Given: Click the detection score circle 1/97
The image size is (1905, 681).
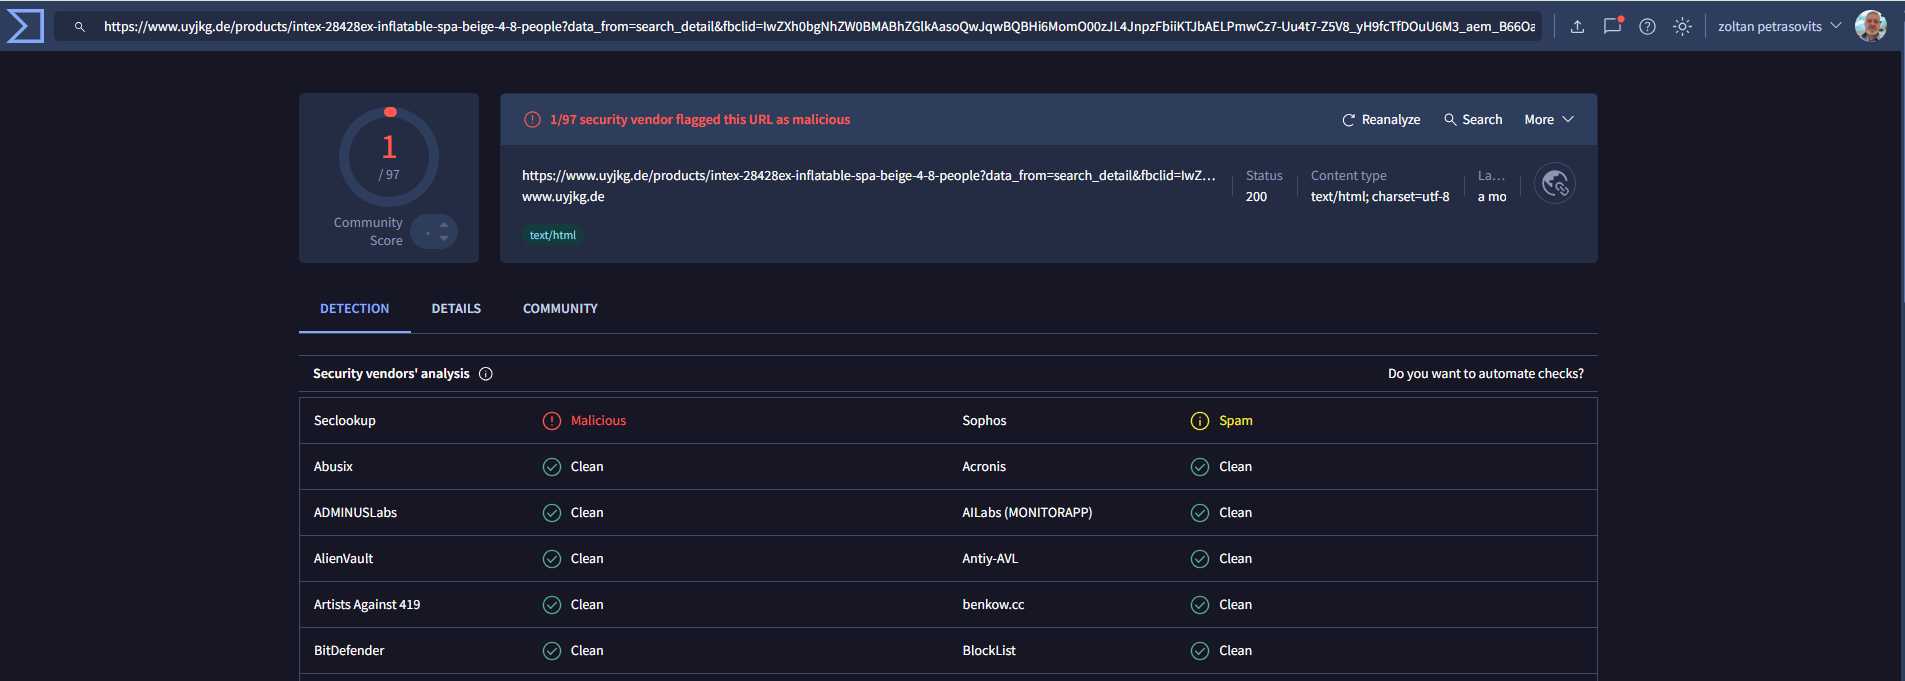Looking at the screenshot, I should 389,157.
